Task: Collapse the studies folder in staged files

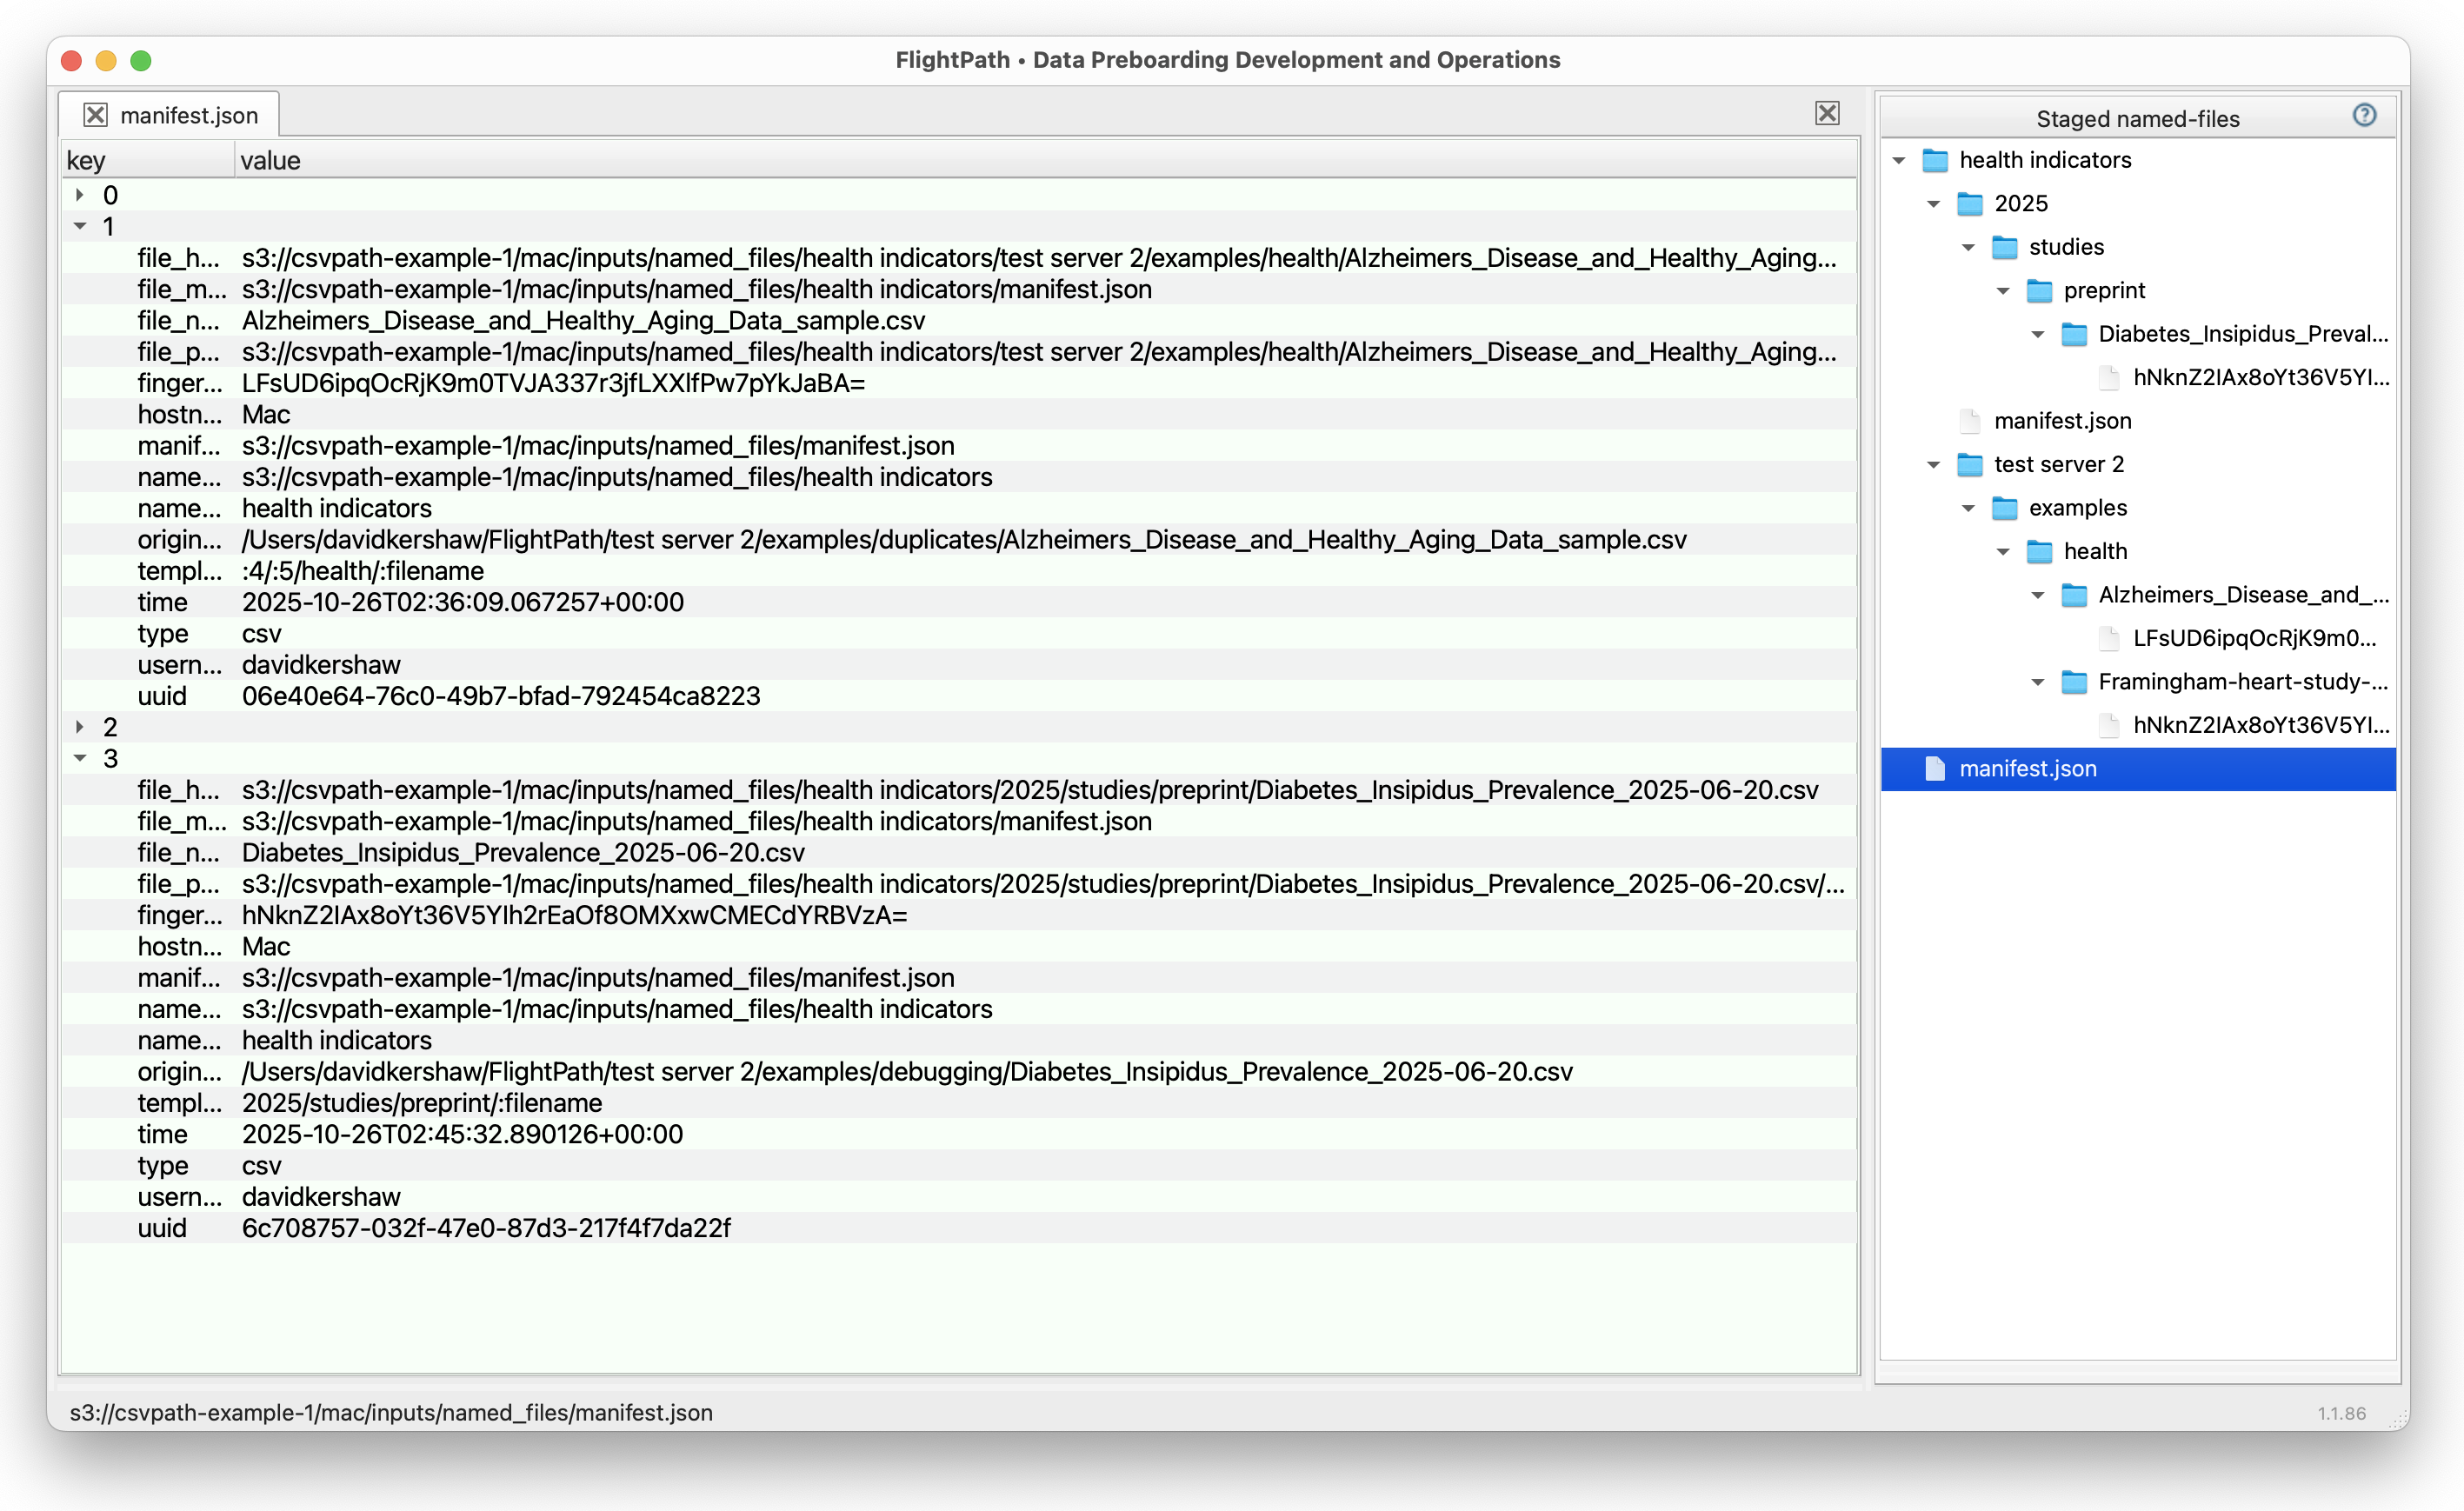Action: coord(1968,247)
